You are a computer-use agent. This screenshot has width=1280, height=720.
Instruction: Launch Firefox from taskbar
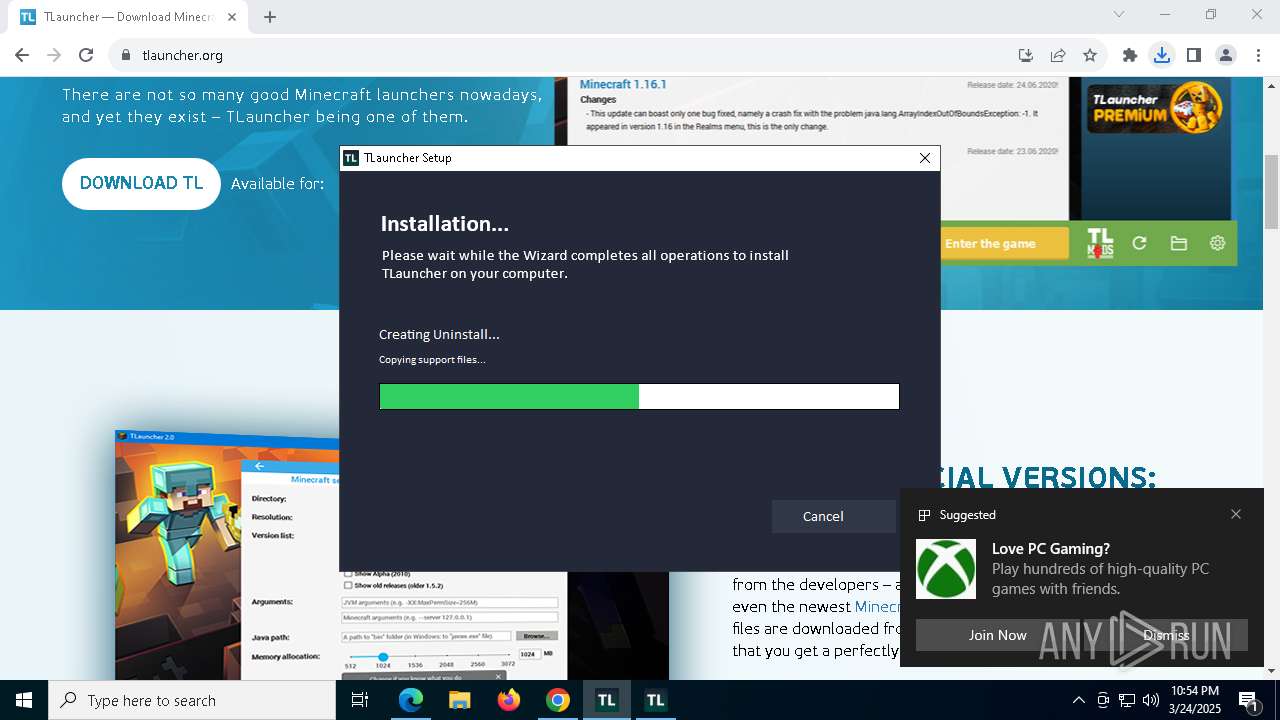click(x=509, y=700)
